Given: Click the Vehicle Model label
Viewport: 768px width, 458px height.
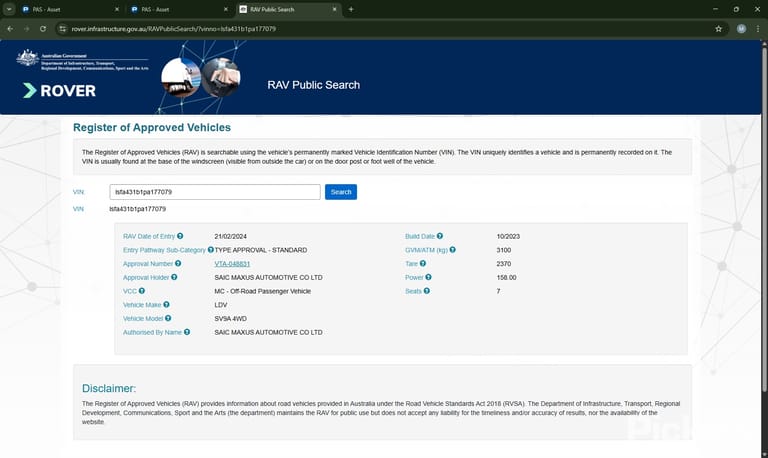Looking at the screenshot, I should pyautogui.click(x=143, y=318).
